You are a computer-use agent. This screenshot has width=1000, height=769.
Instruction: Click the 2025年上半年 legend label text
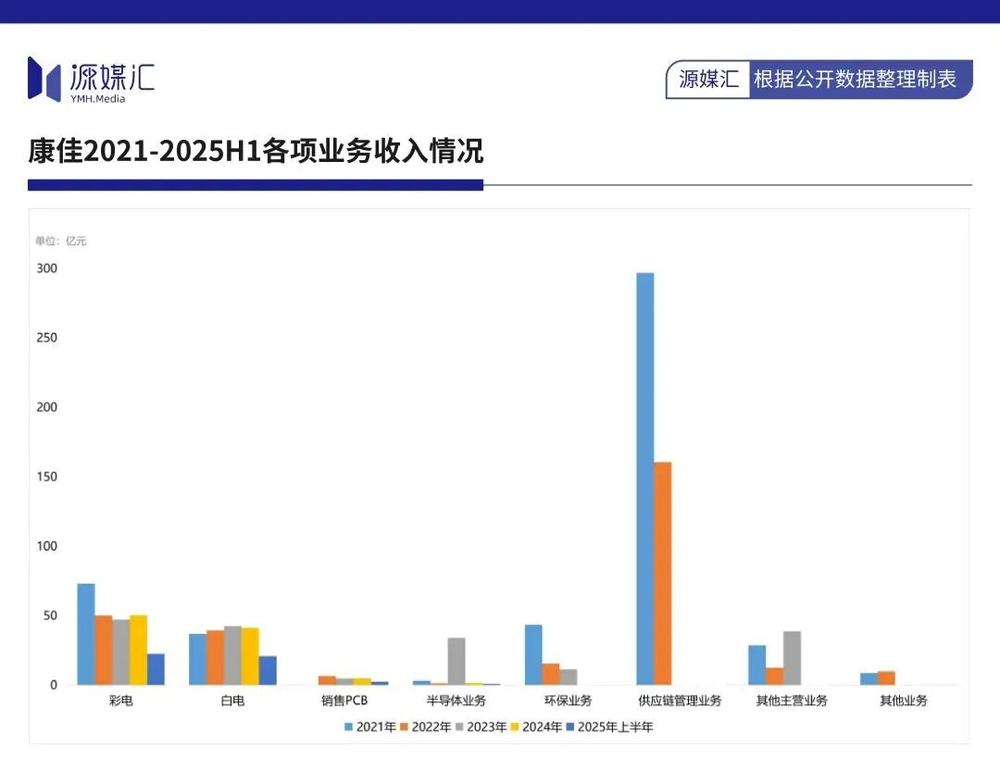615,727
